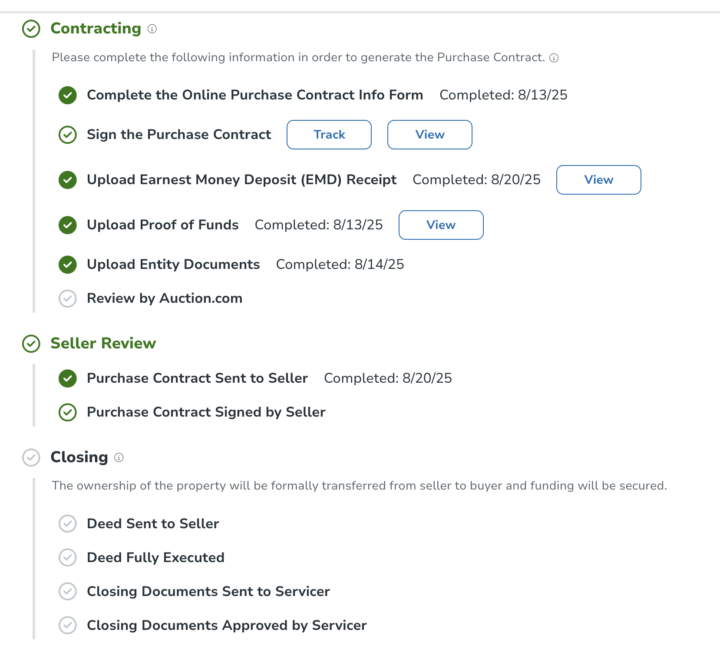View the Earnest Money Deposit receipt
Screen dimensions: 720x649
point(598,180)
